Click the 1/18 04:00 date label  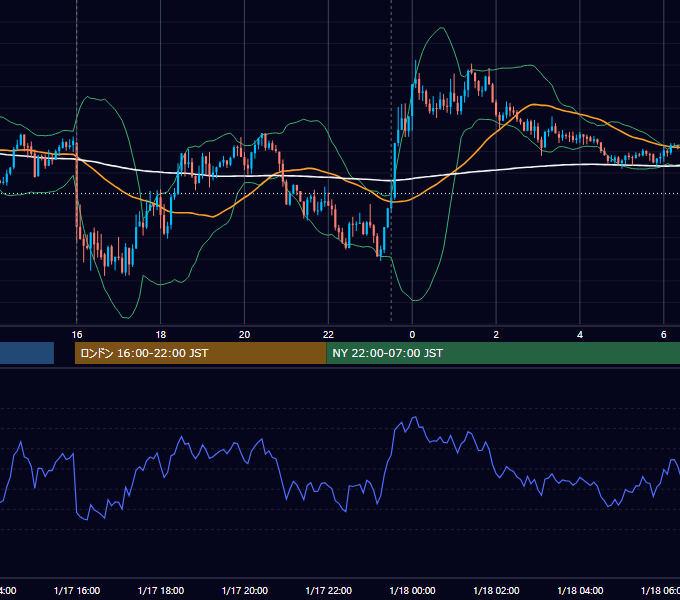[x=580, y=590]
